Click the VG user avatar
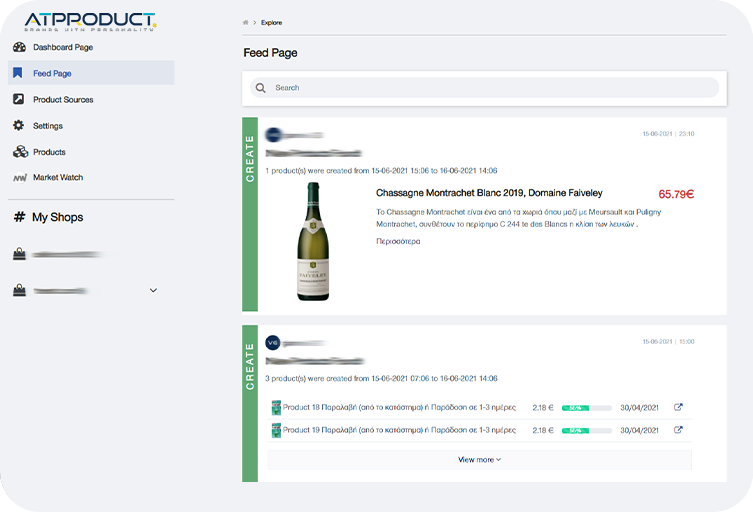Viewport: 753px width, 512px height. click(x=273, y=343)
